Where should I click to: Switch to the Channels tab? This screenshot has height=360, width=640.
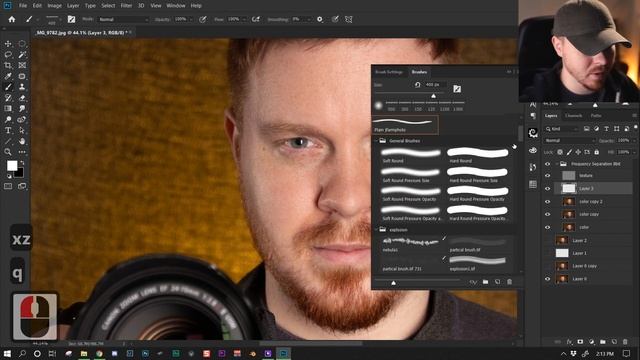pos(573,116)
